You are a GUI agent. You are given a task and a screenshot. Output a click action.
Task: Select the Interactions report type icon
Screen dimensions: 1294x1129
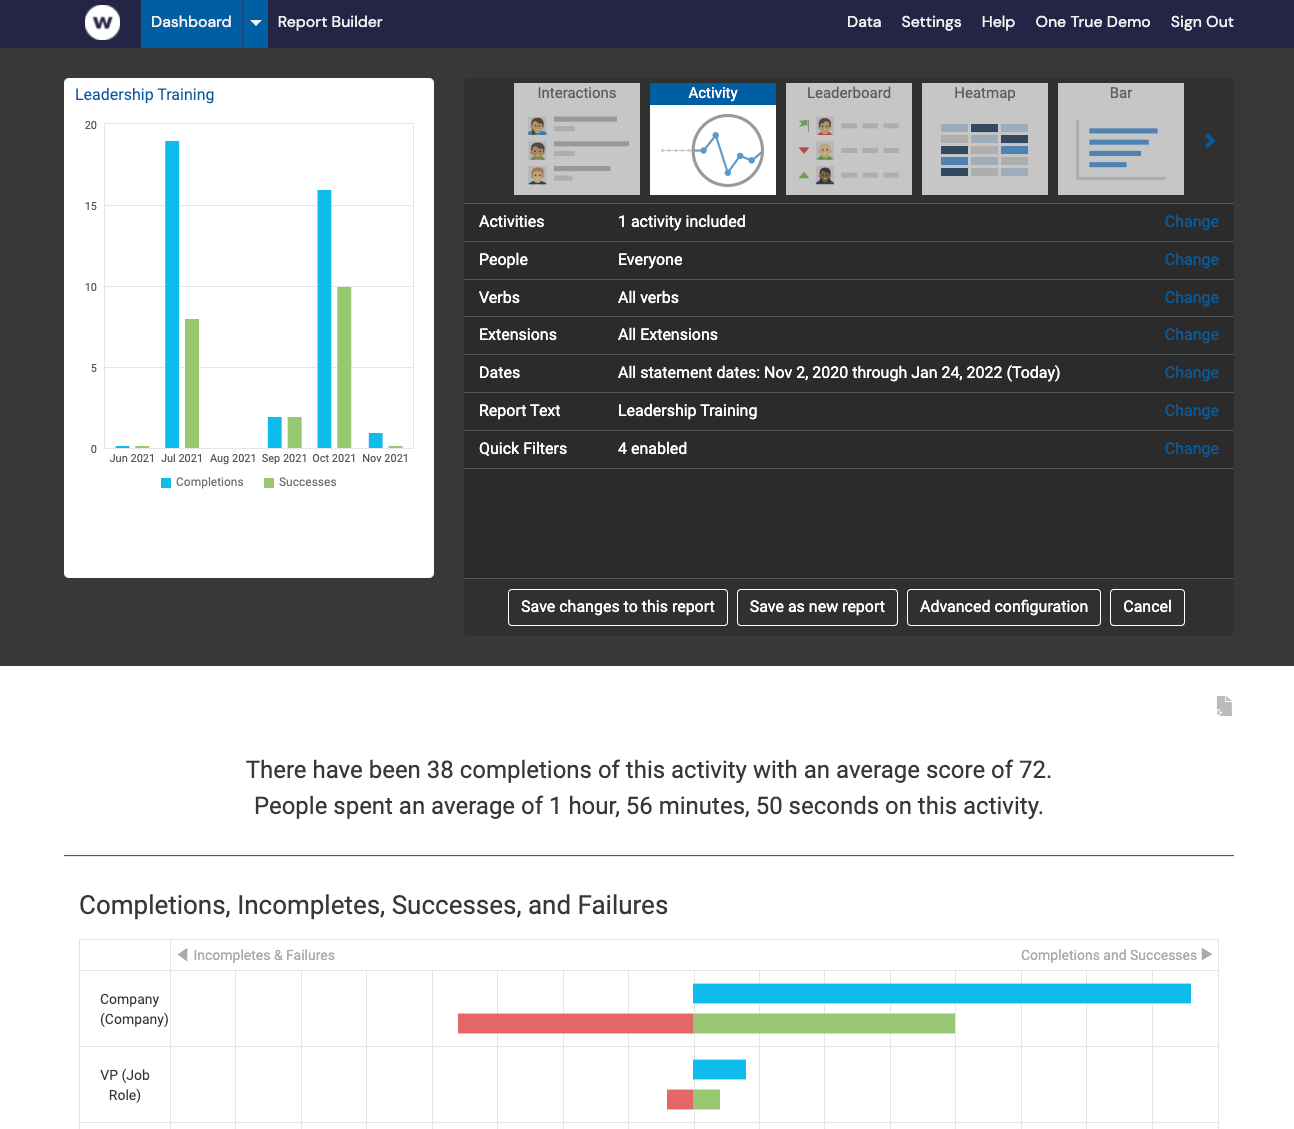(576, 138)
